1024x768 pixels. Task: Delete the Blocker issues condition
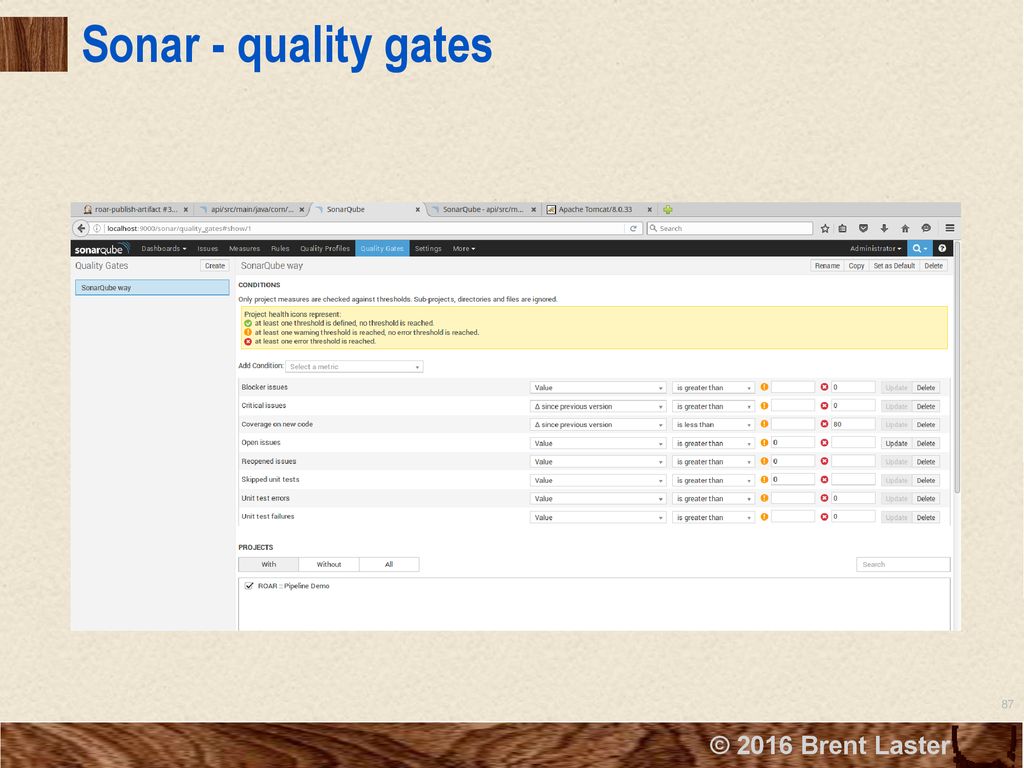click(925, 388)
